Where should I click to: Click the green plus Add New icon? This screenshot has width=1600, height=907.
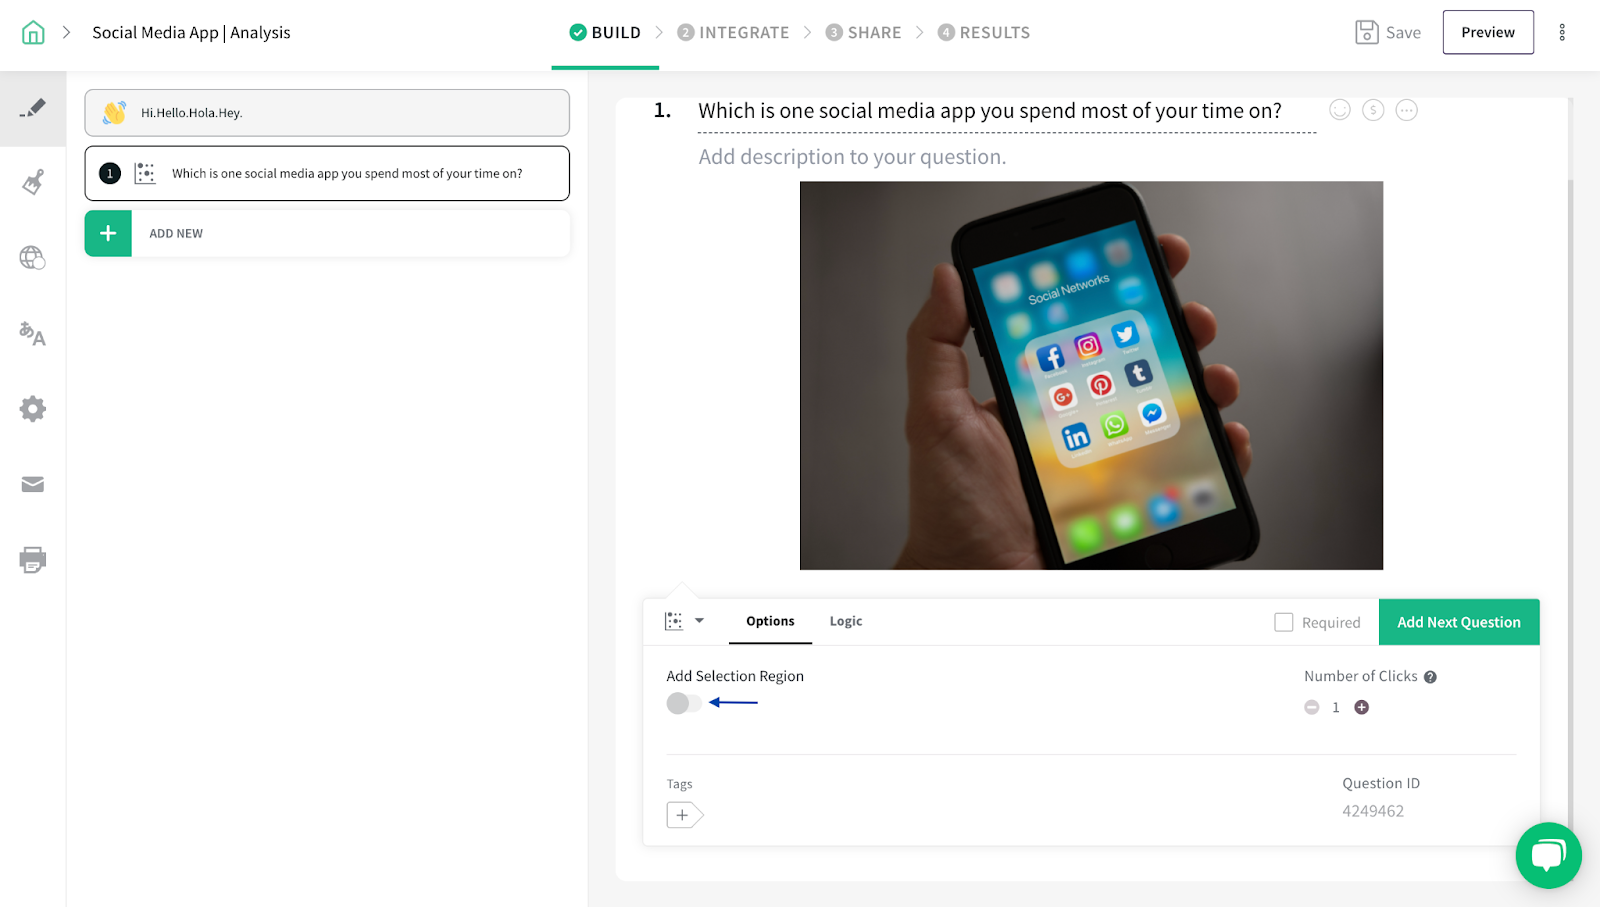click(108, 233)
